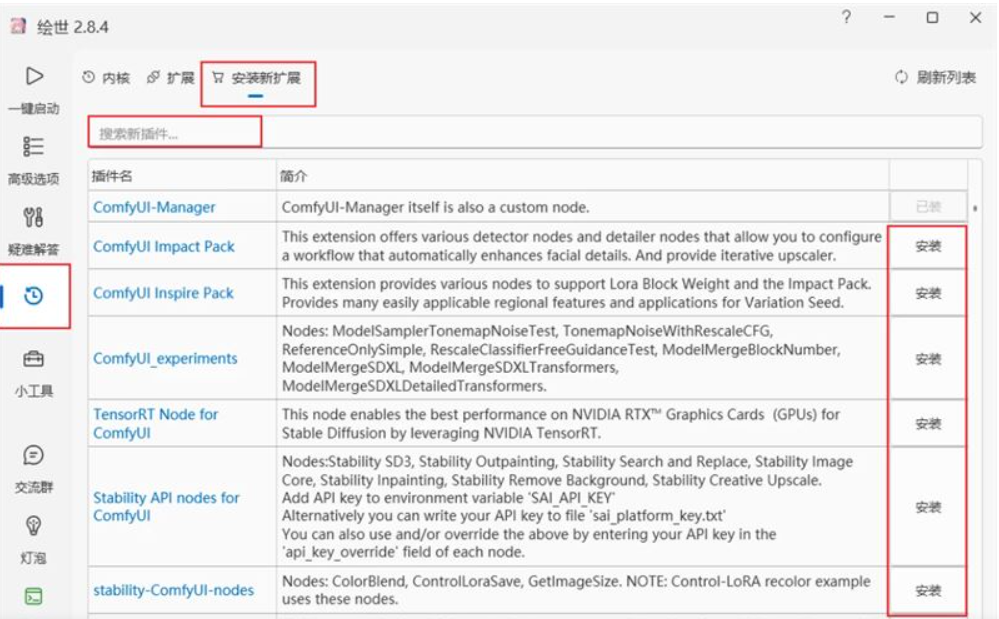Click the 高级选项 sidebar label
The image size is (999, 619).
pyautogui.click(x=33, y=179)
